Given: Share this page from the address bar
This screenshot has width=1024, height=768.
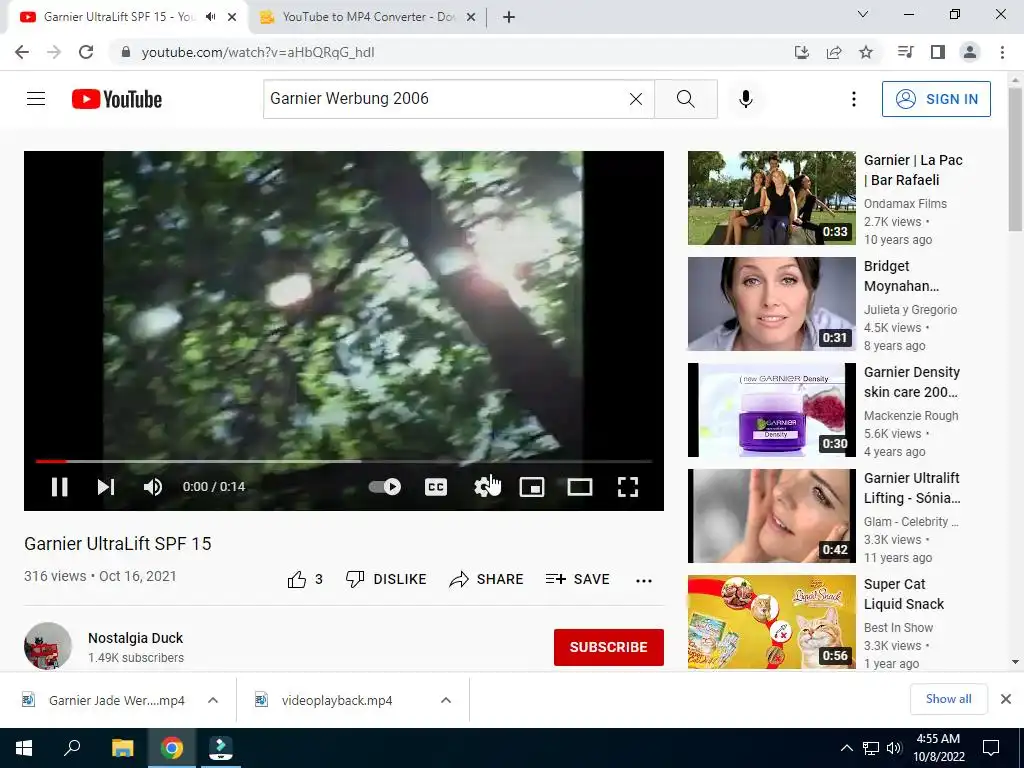Looking at the screenshot, I should tap(834, 52).
